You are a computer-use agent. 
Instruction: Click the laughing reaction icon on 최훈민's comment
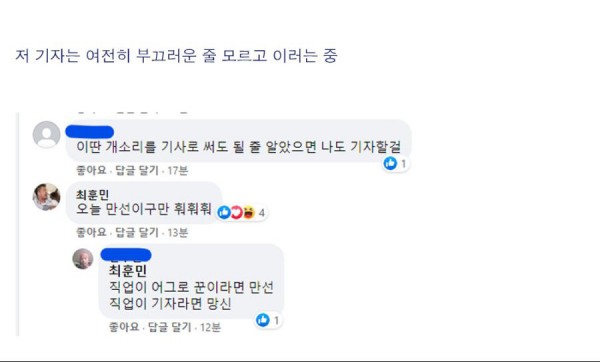[248, 212]
